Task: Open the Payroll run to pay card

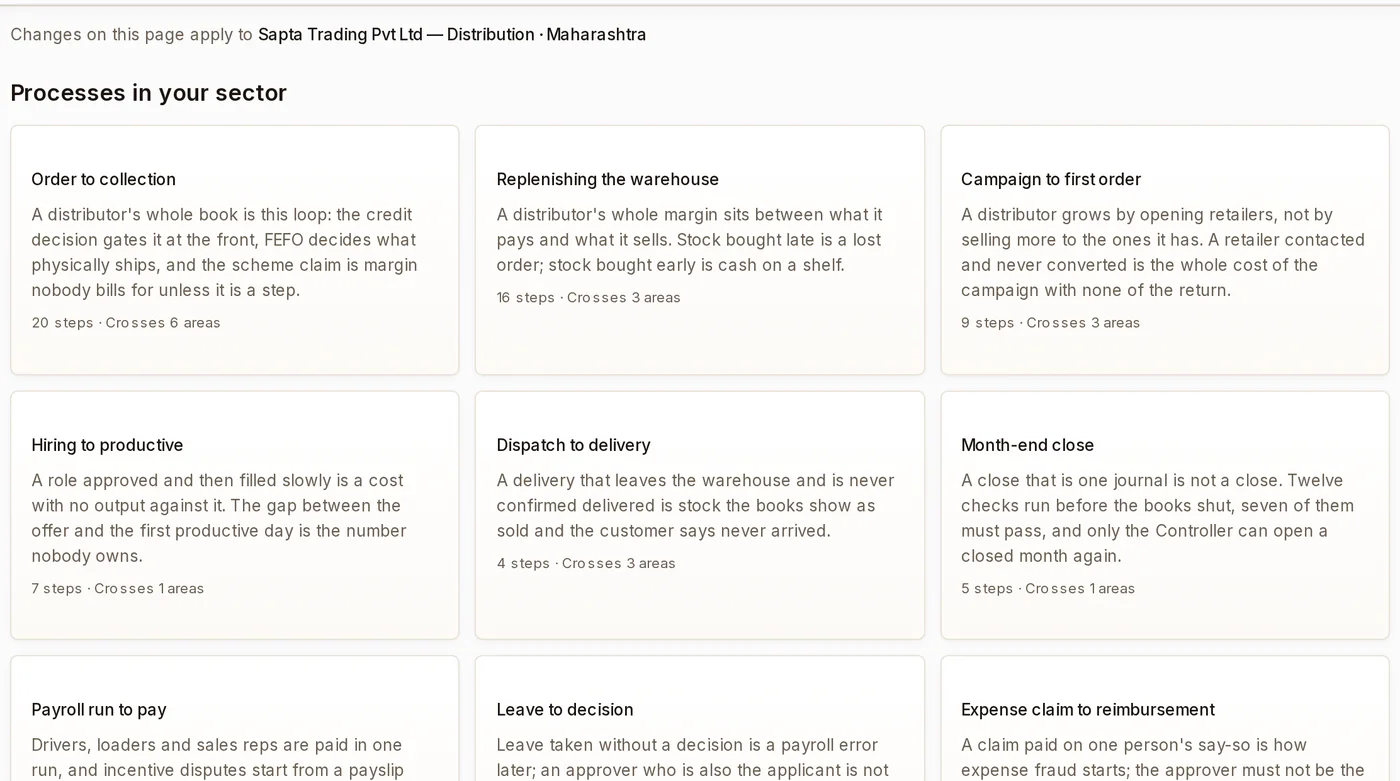Action: (x=234, y=719)
